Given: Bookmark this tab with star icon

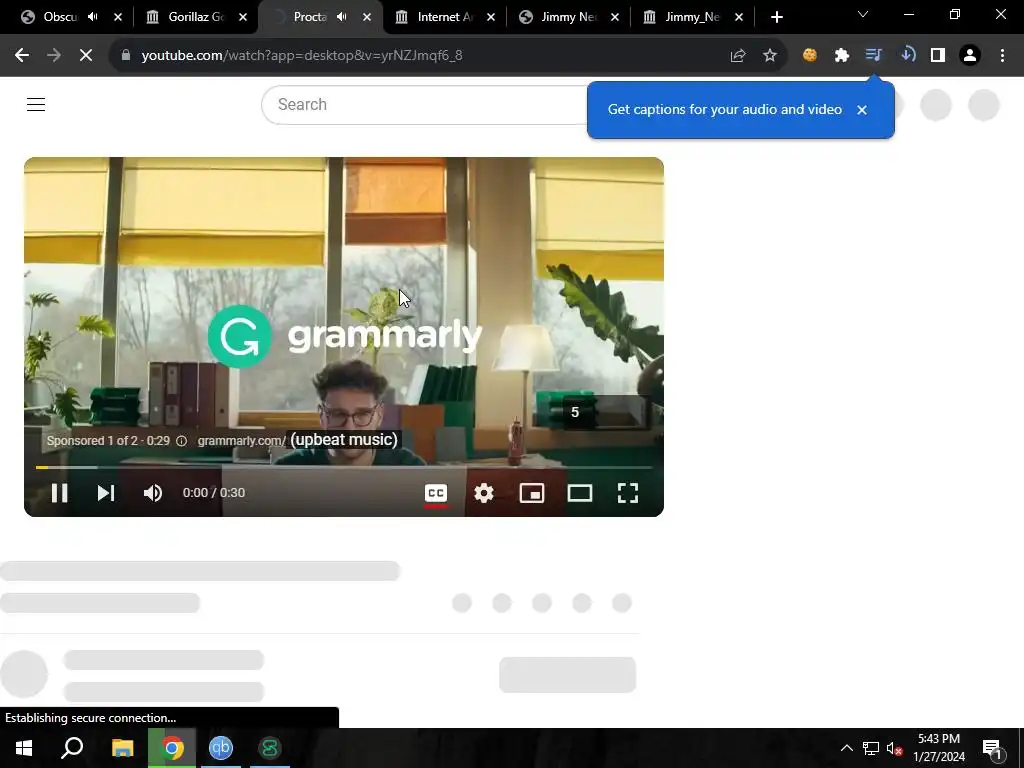Looking at the screenshot, I should pos(770,56).
